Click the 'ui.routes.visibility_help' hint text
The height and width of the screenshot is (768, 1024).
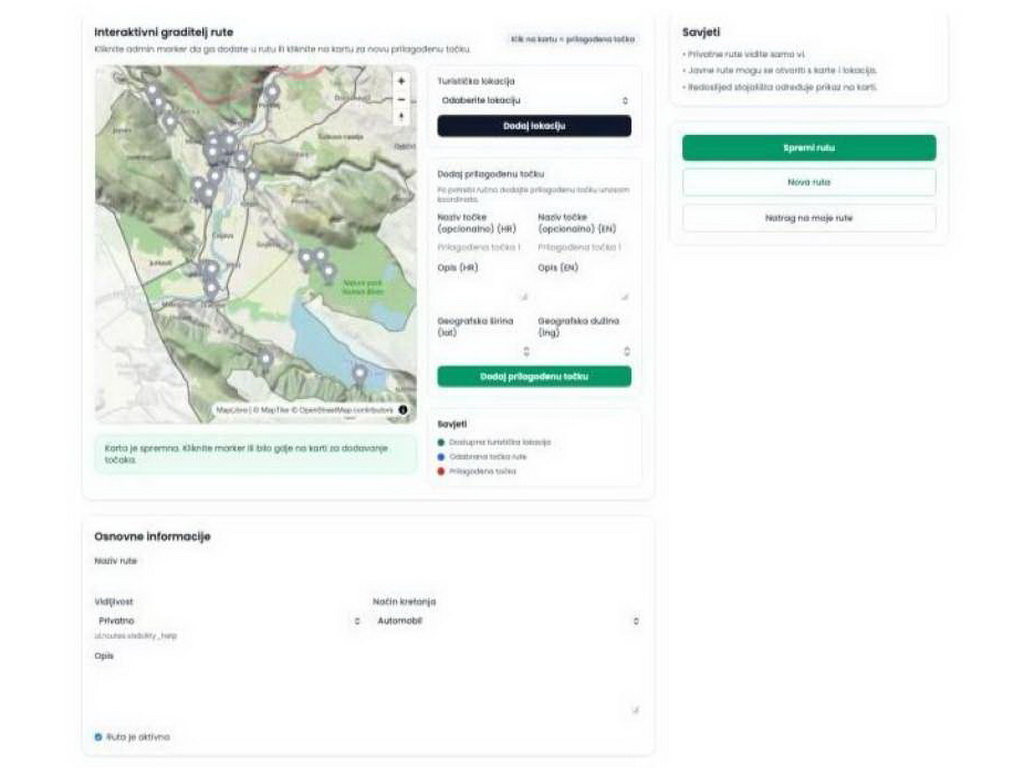136,635
